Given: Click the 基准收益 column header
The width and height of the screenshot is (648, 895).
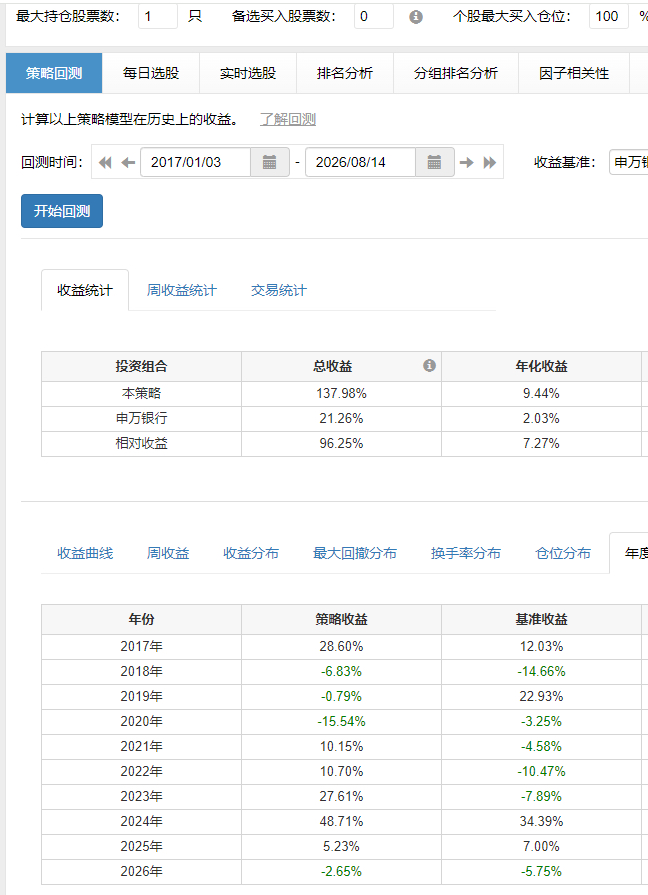Looking at the screenshot, I should pos(541,619).
